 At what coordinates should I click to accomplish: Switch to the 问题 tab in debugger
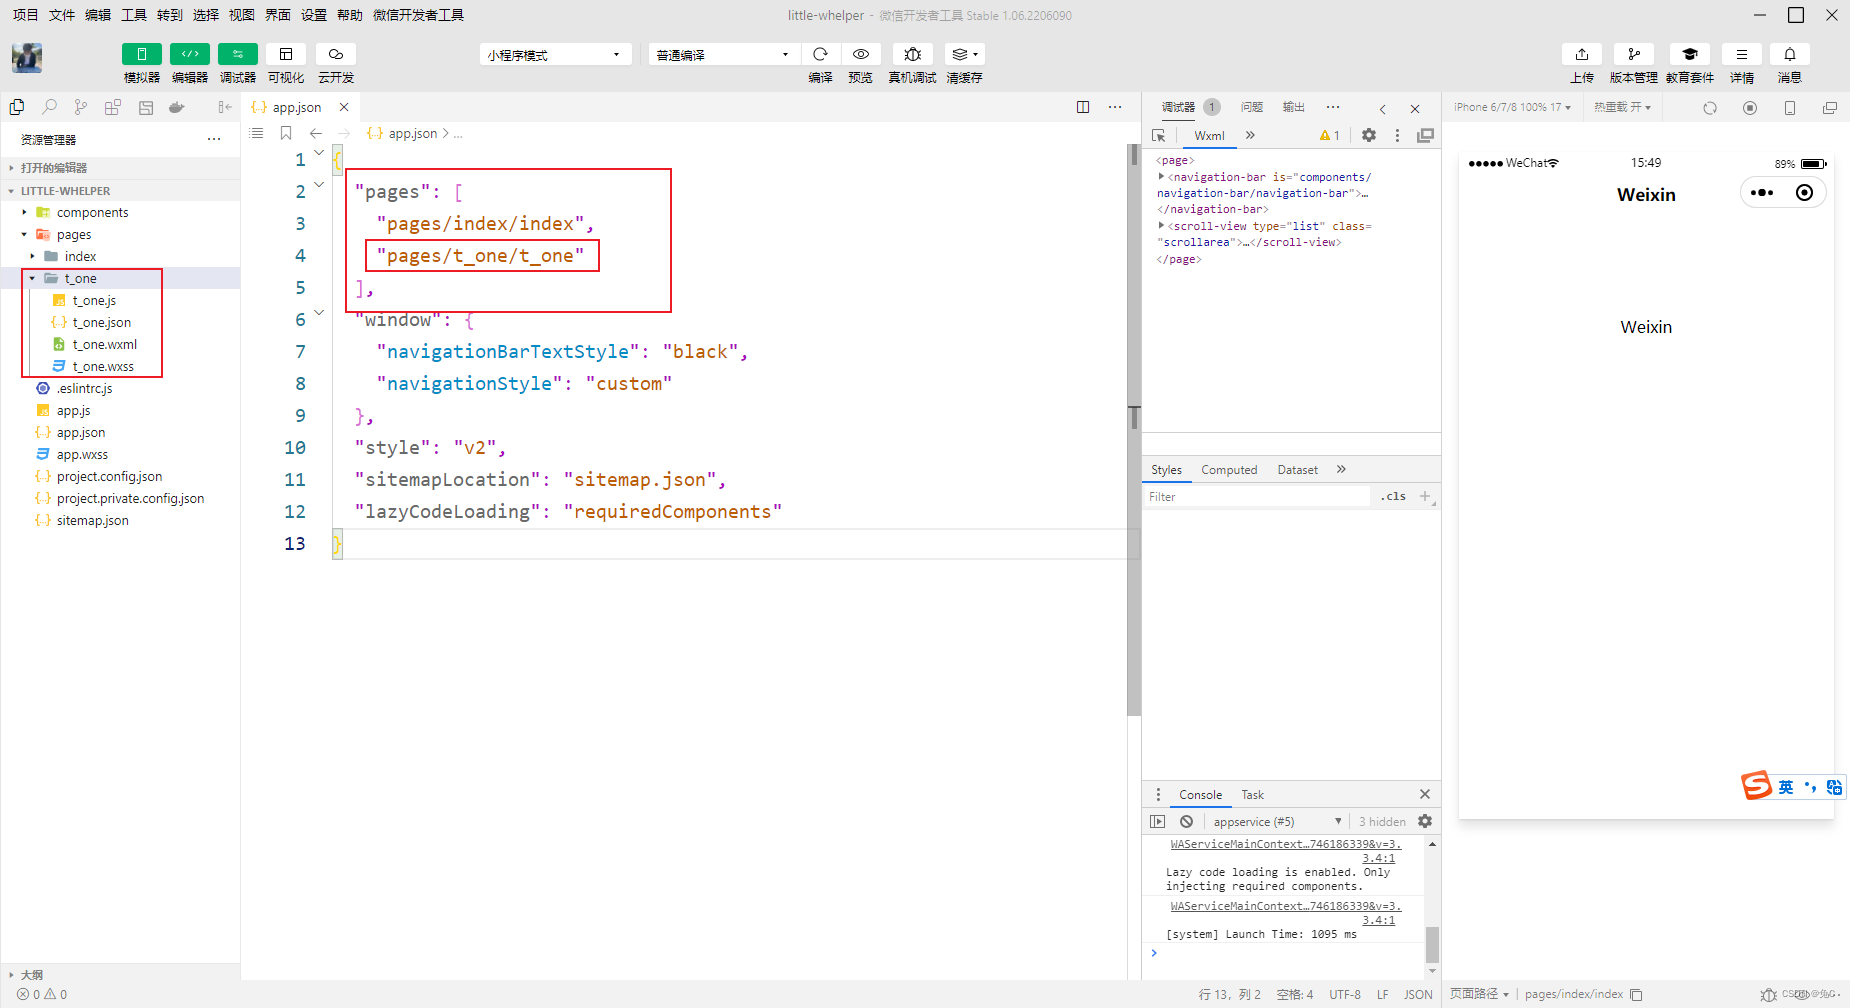click(1252, 107)
